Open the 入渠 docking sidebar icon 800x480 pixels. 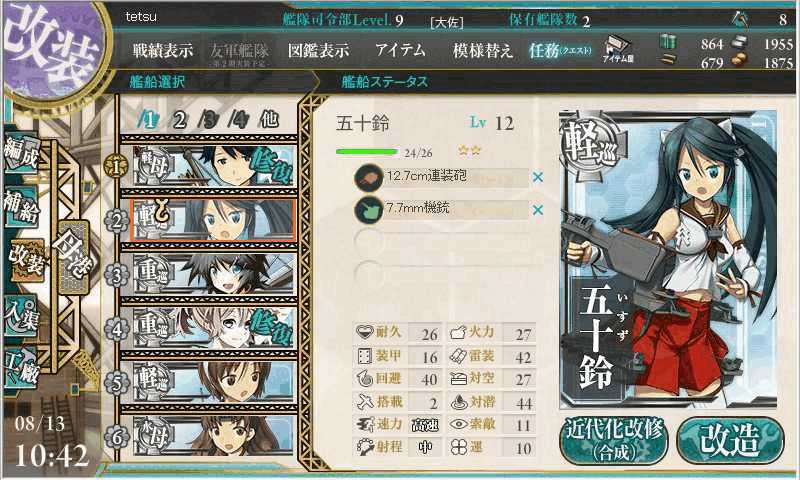(x=21, y=316)
